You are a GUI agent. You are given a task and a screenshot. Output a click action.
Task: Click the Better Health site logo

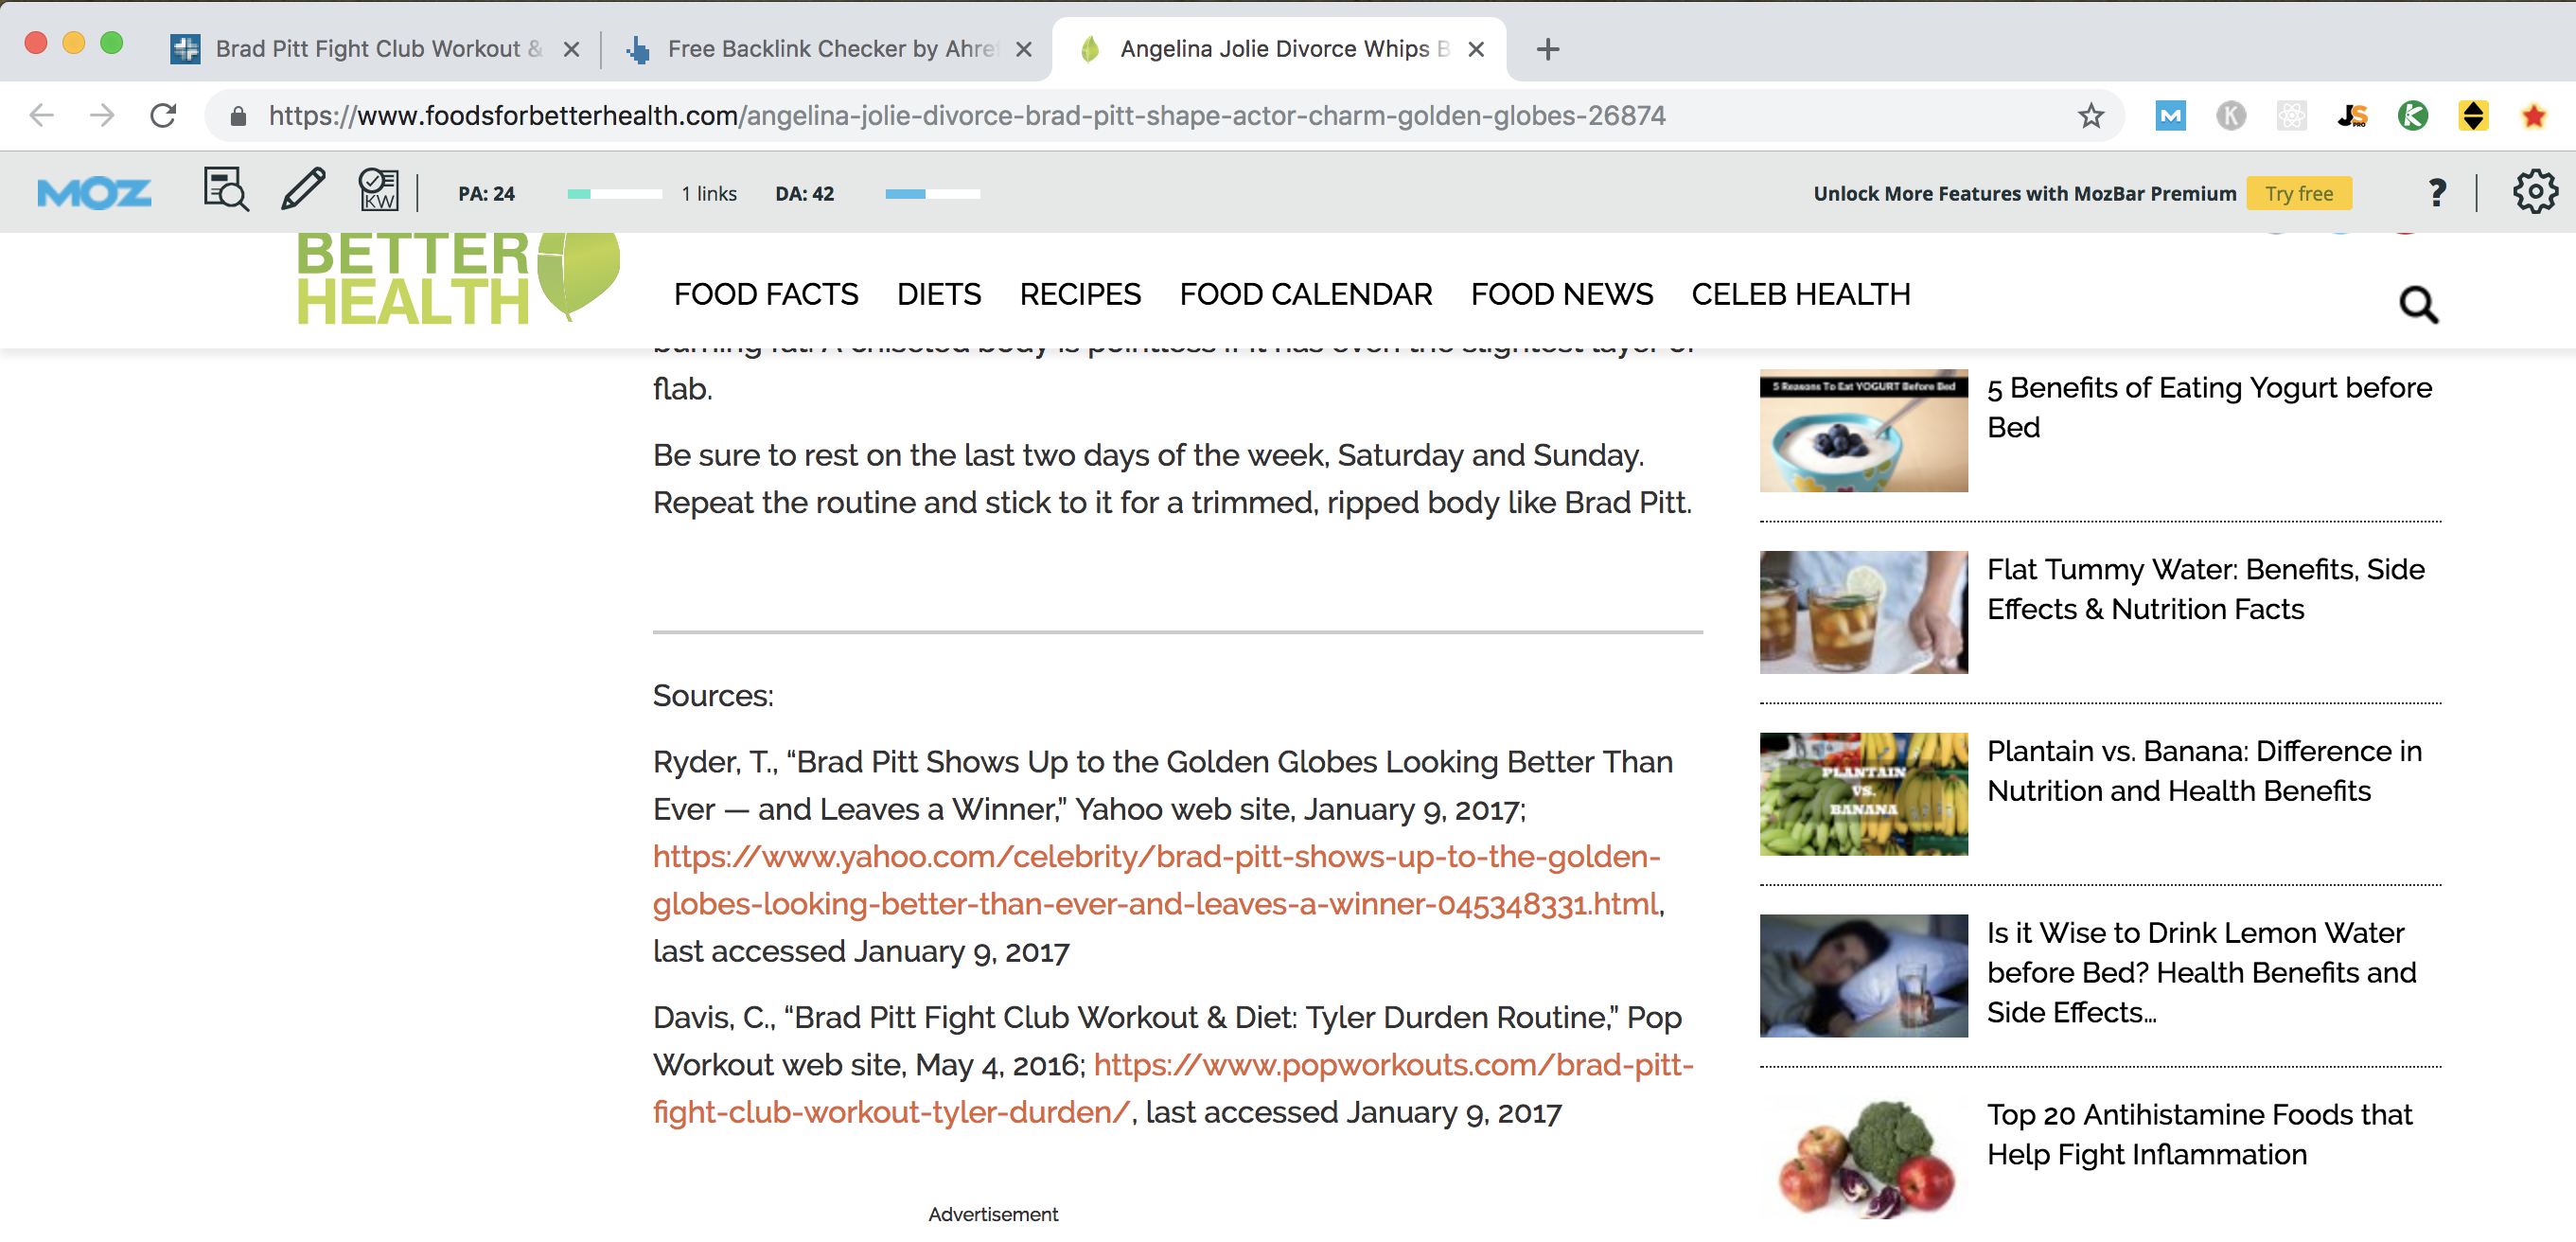458,278
